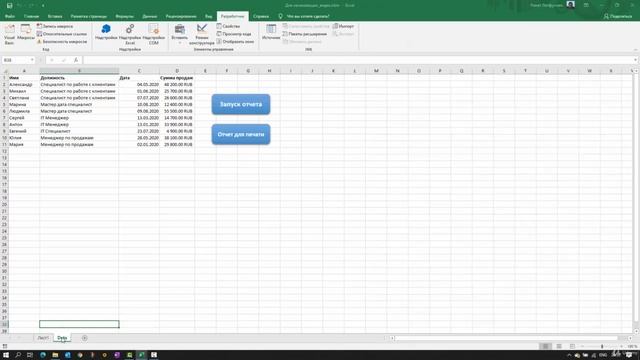The height and width of the screenshot is (360, 640).
Task: Collapse the ribbon with the chevron
Action: point(636,50)
